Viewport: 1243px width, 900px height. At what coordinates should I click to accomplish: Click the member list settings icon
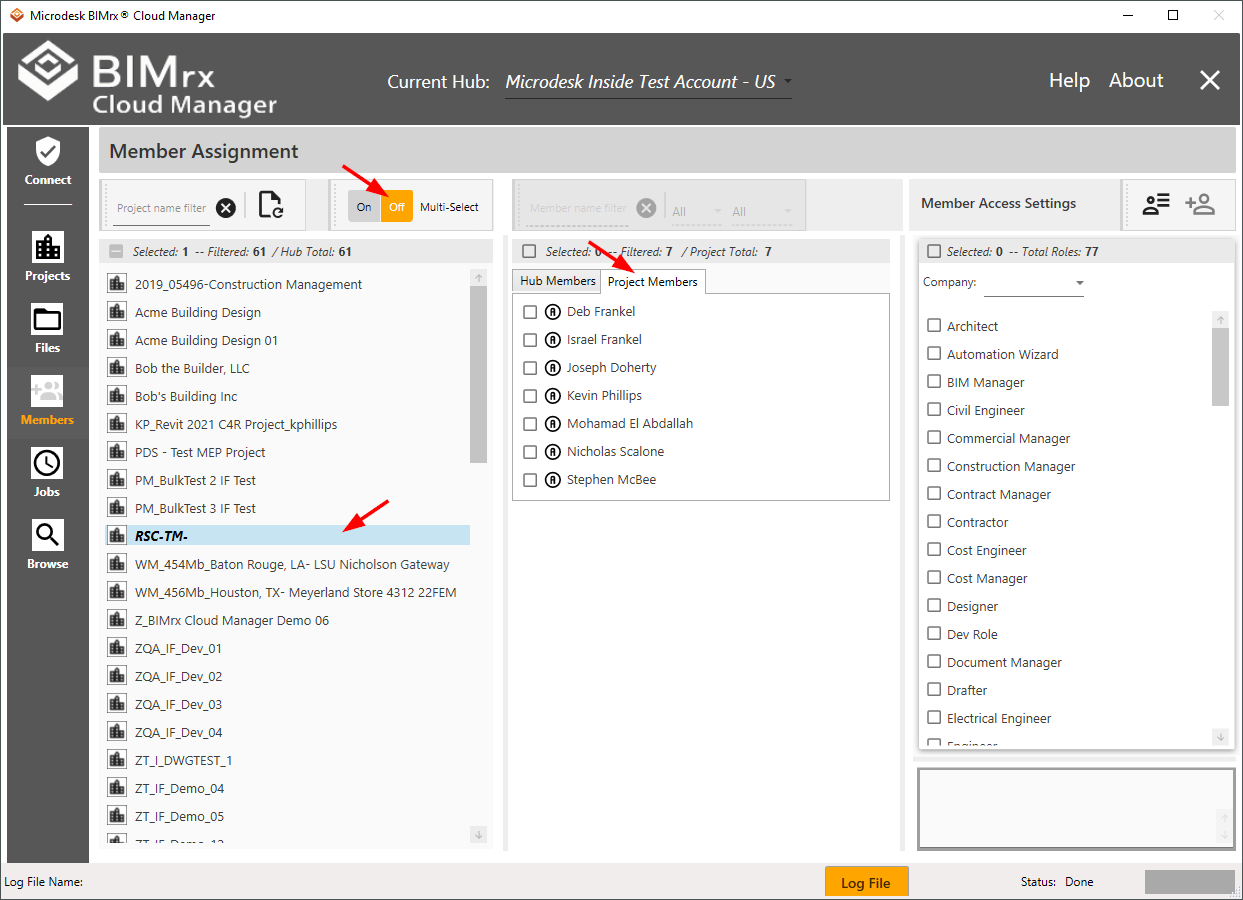(x=1156, y=204)
